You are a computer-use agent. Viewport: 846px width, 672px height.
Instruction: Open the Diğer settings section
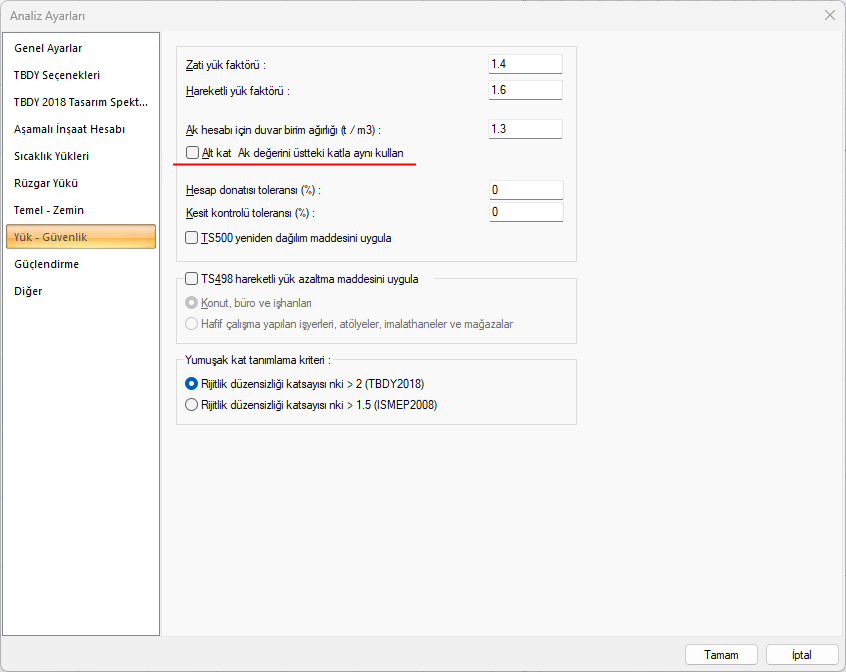[x=28, y=291]
